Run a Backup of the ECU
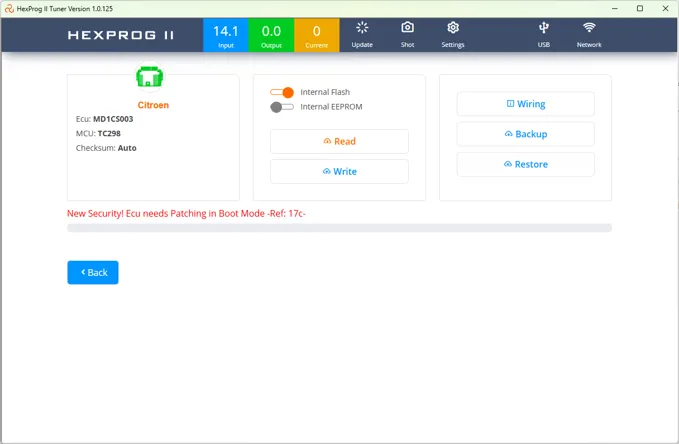Screen dimensions: 679x444 [526, 134]
